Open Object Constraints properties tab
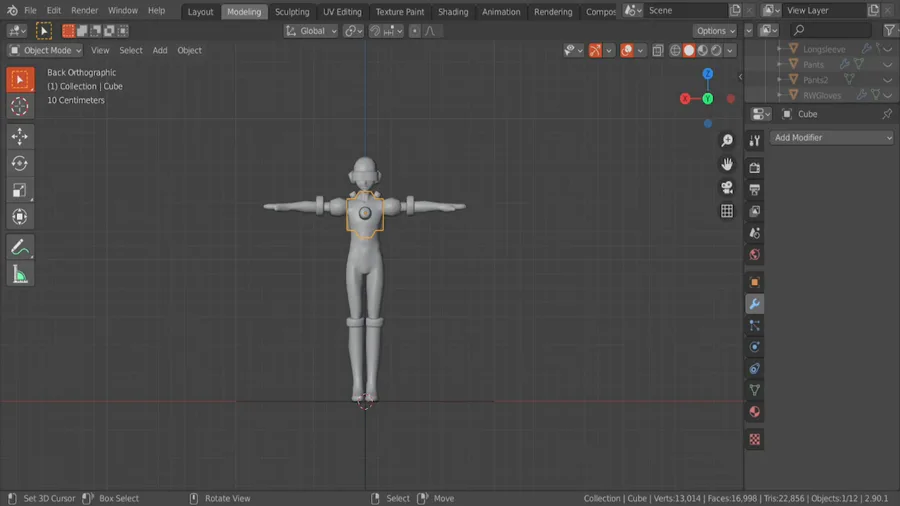The width and height of the screenshot is (900, 506). (755, 369)
